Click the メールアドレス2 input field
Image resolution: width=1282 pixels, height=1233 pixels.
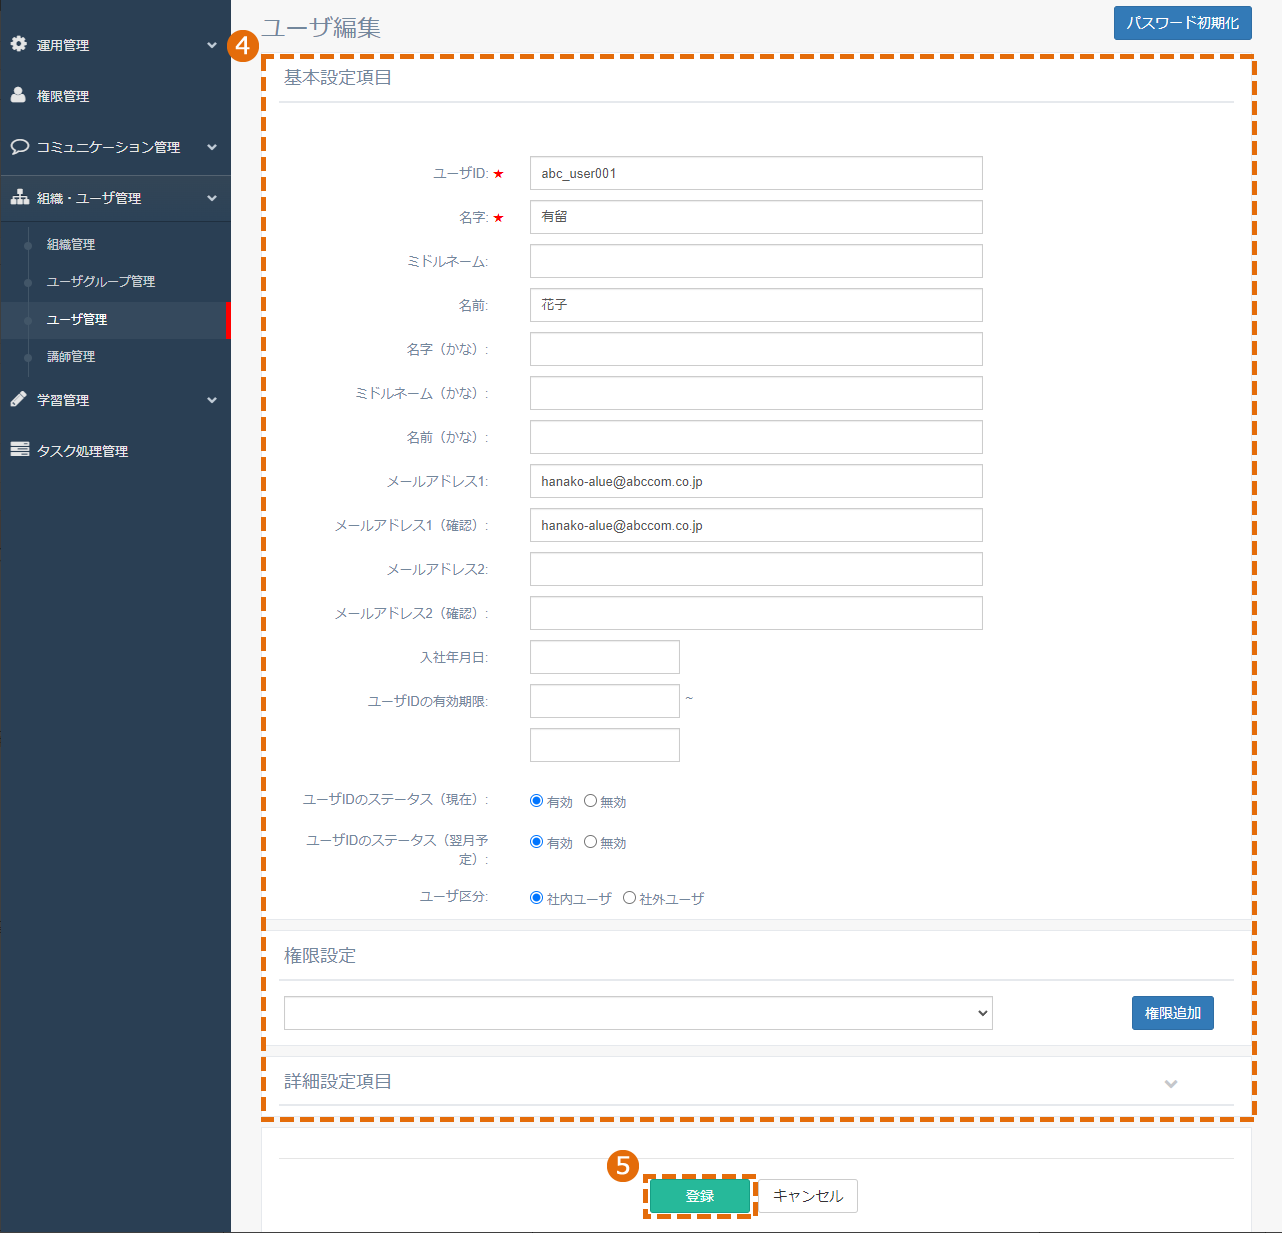pos(756,569)
